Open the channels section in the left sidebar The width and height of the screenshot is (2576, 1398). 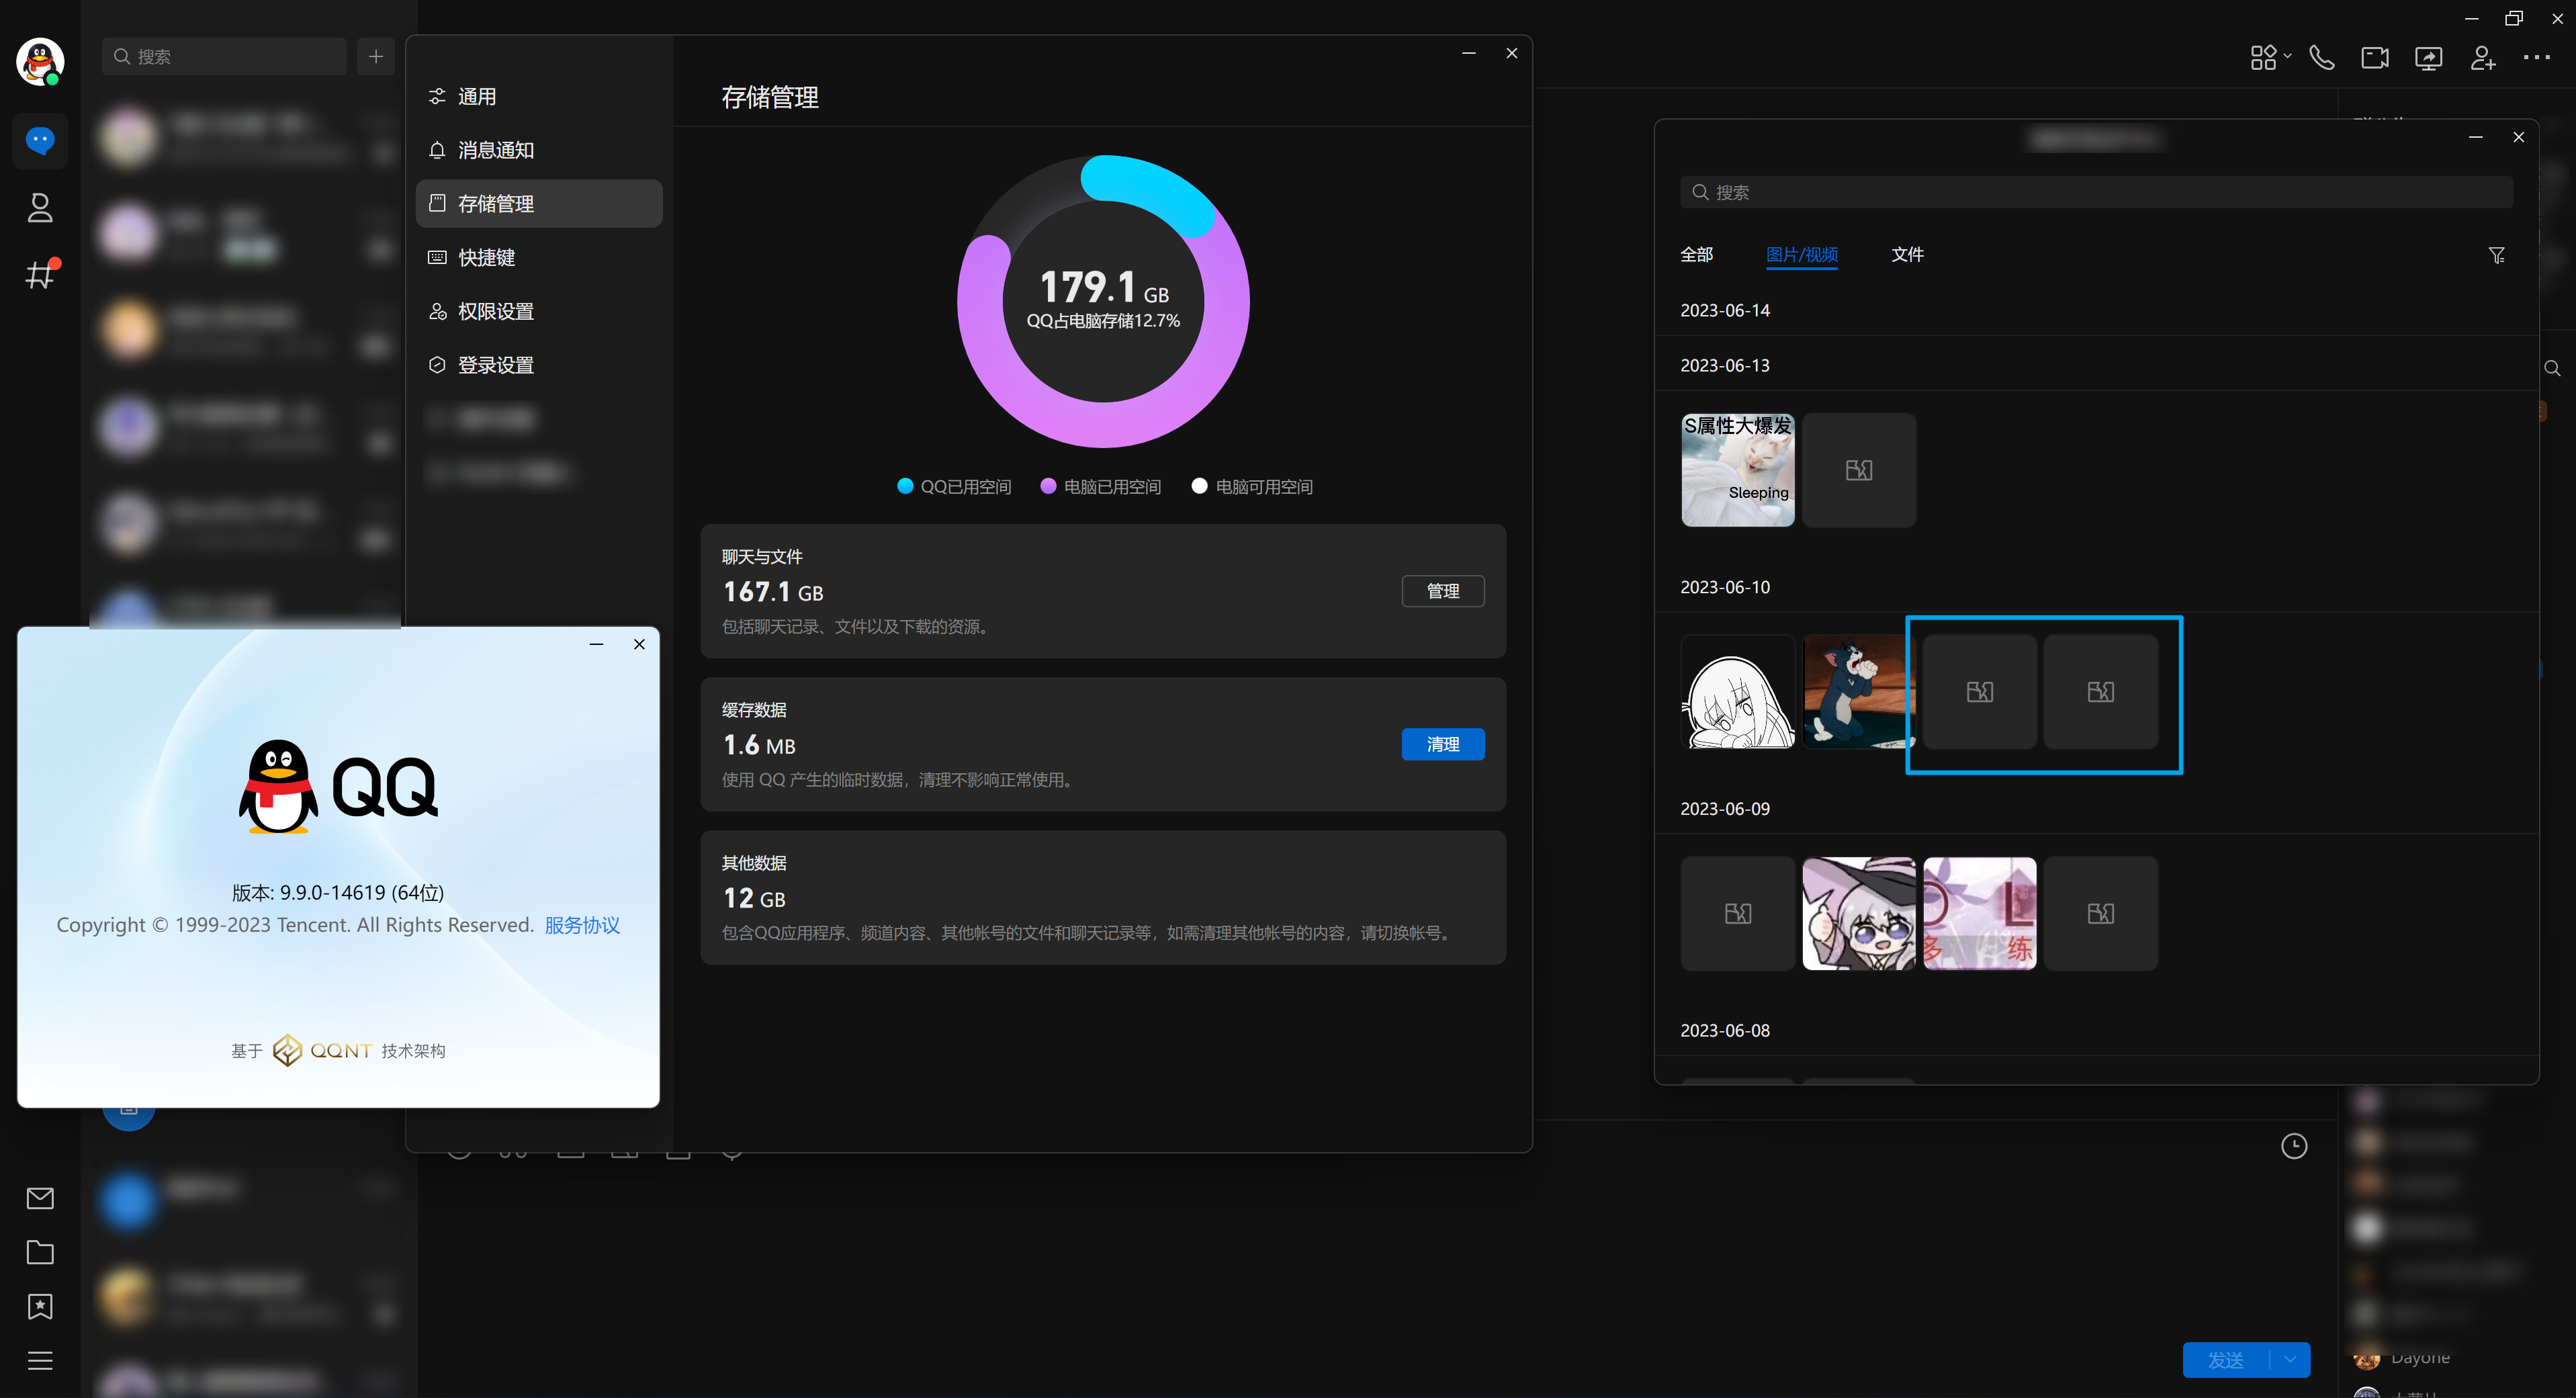(40, 273)
